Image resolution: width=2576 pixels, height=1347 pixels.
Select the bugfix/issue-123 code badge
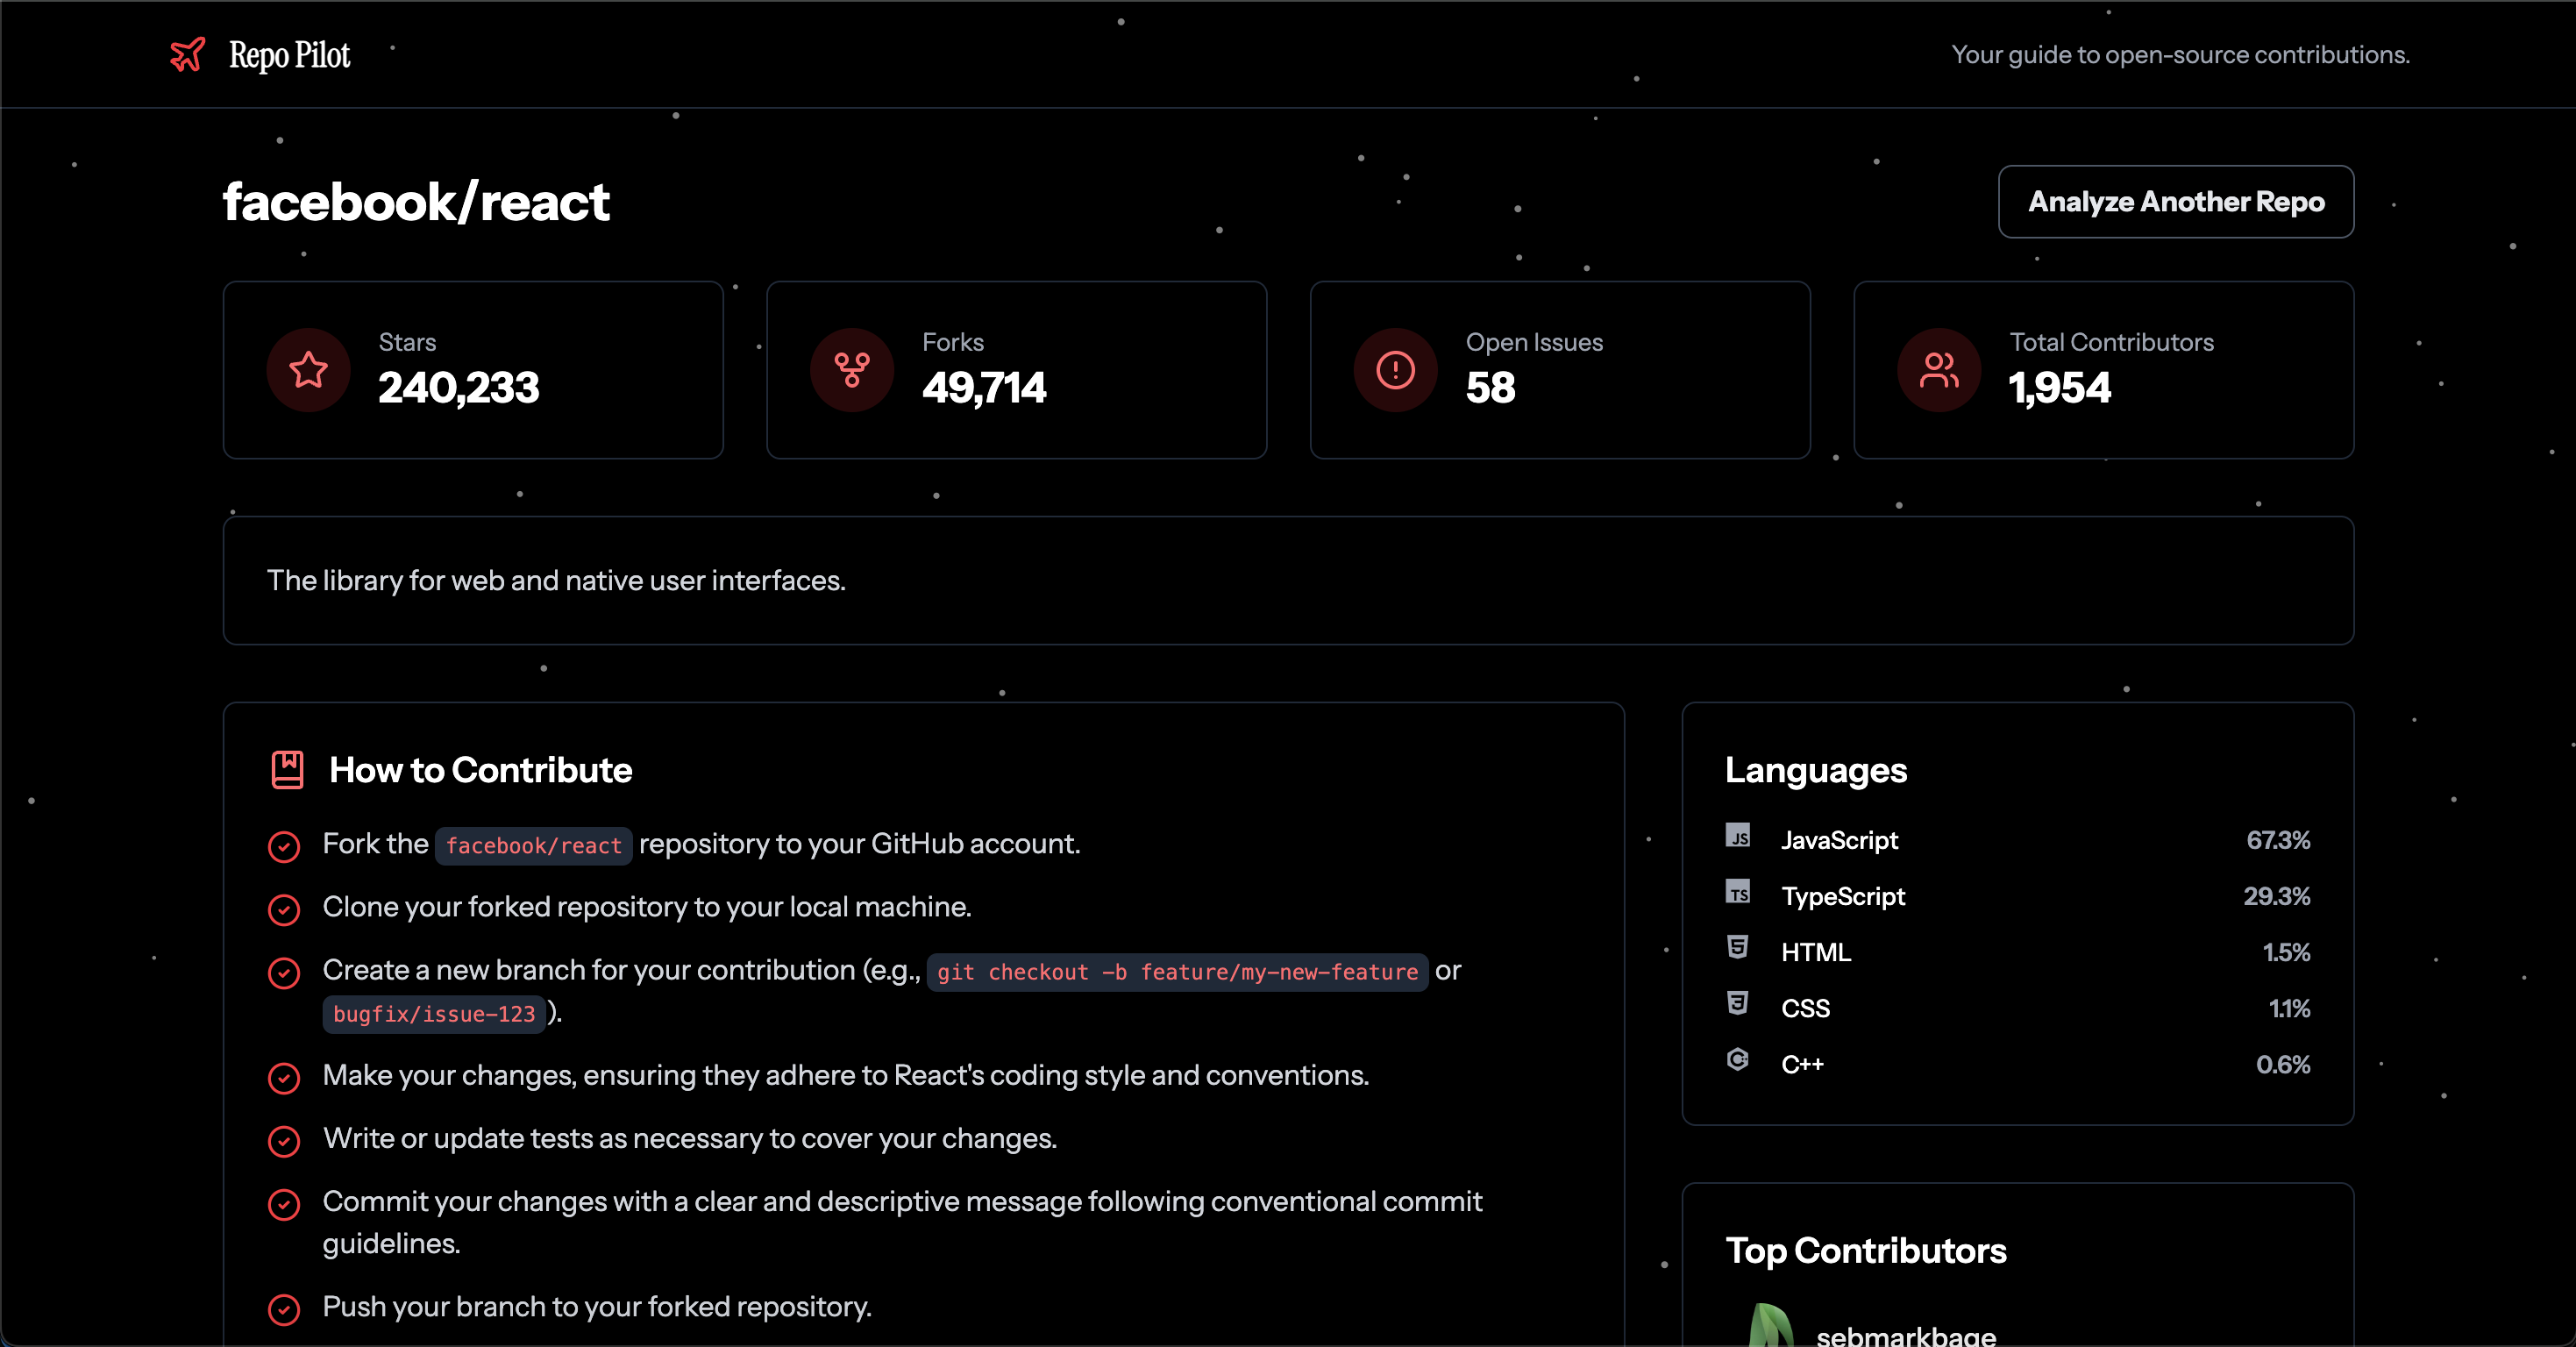pos(434,1014)
